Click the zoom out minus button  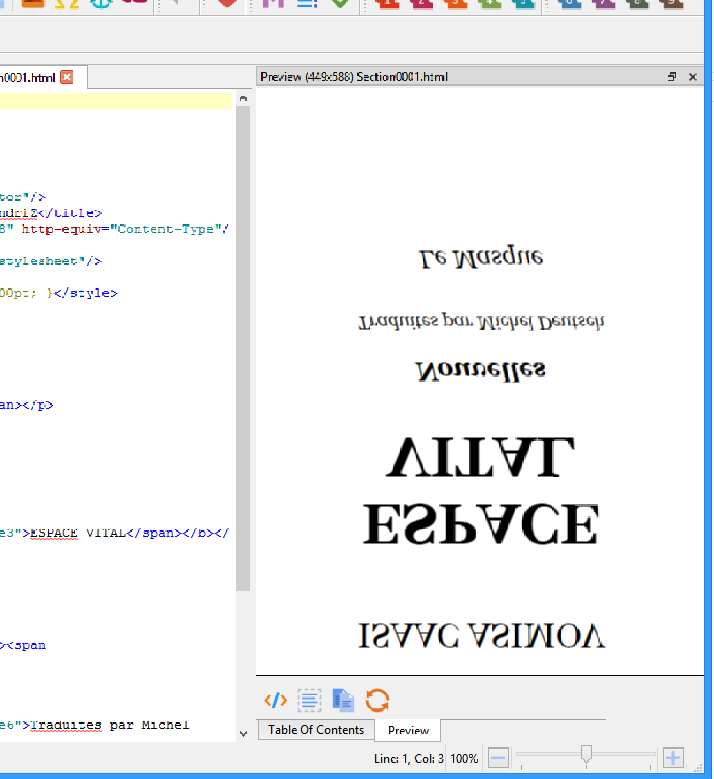coord(499,758)
